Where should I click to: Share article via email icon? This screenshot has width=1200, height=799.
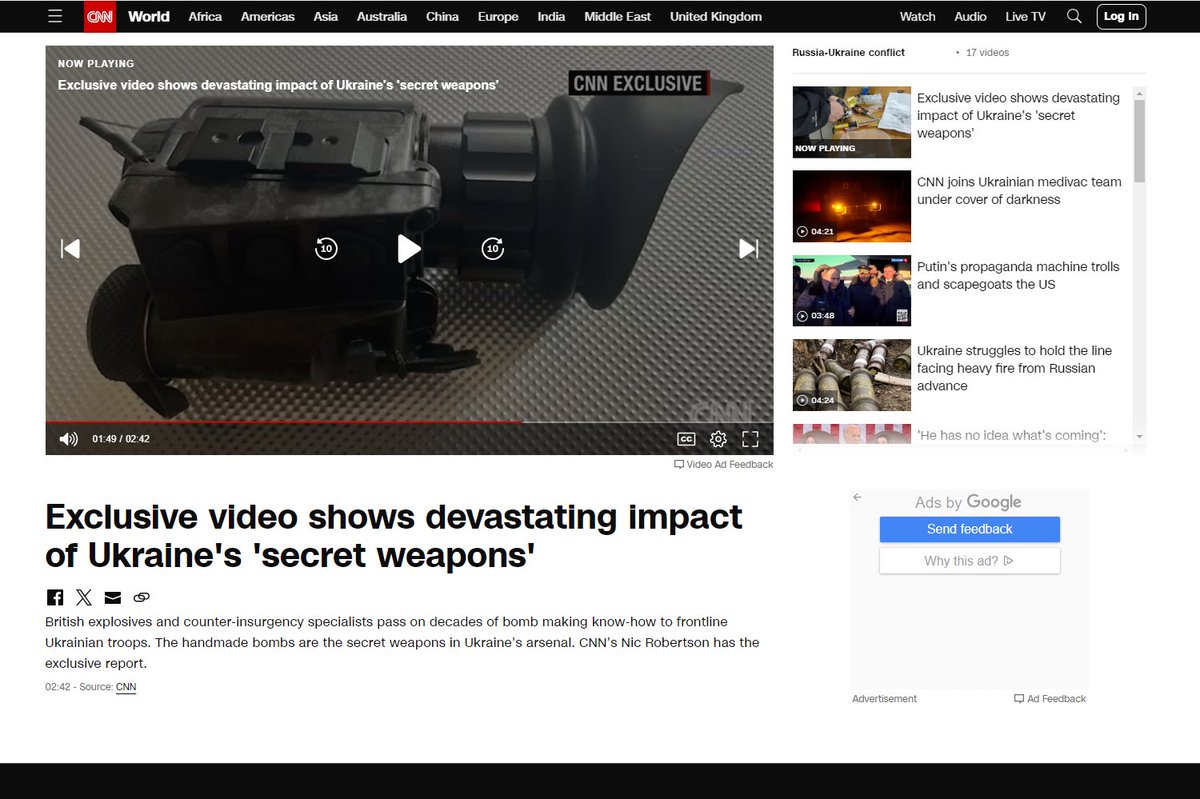click(x=113, y=597)
